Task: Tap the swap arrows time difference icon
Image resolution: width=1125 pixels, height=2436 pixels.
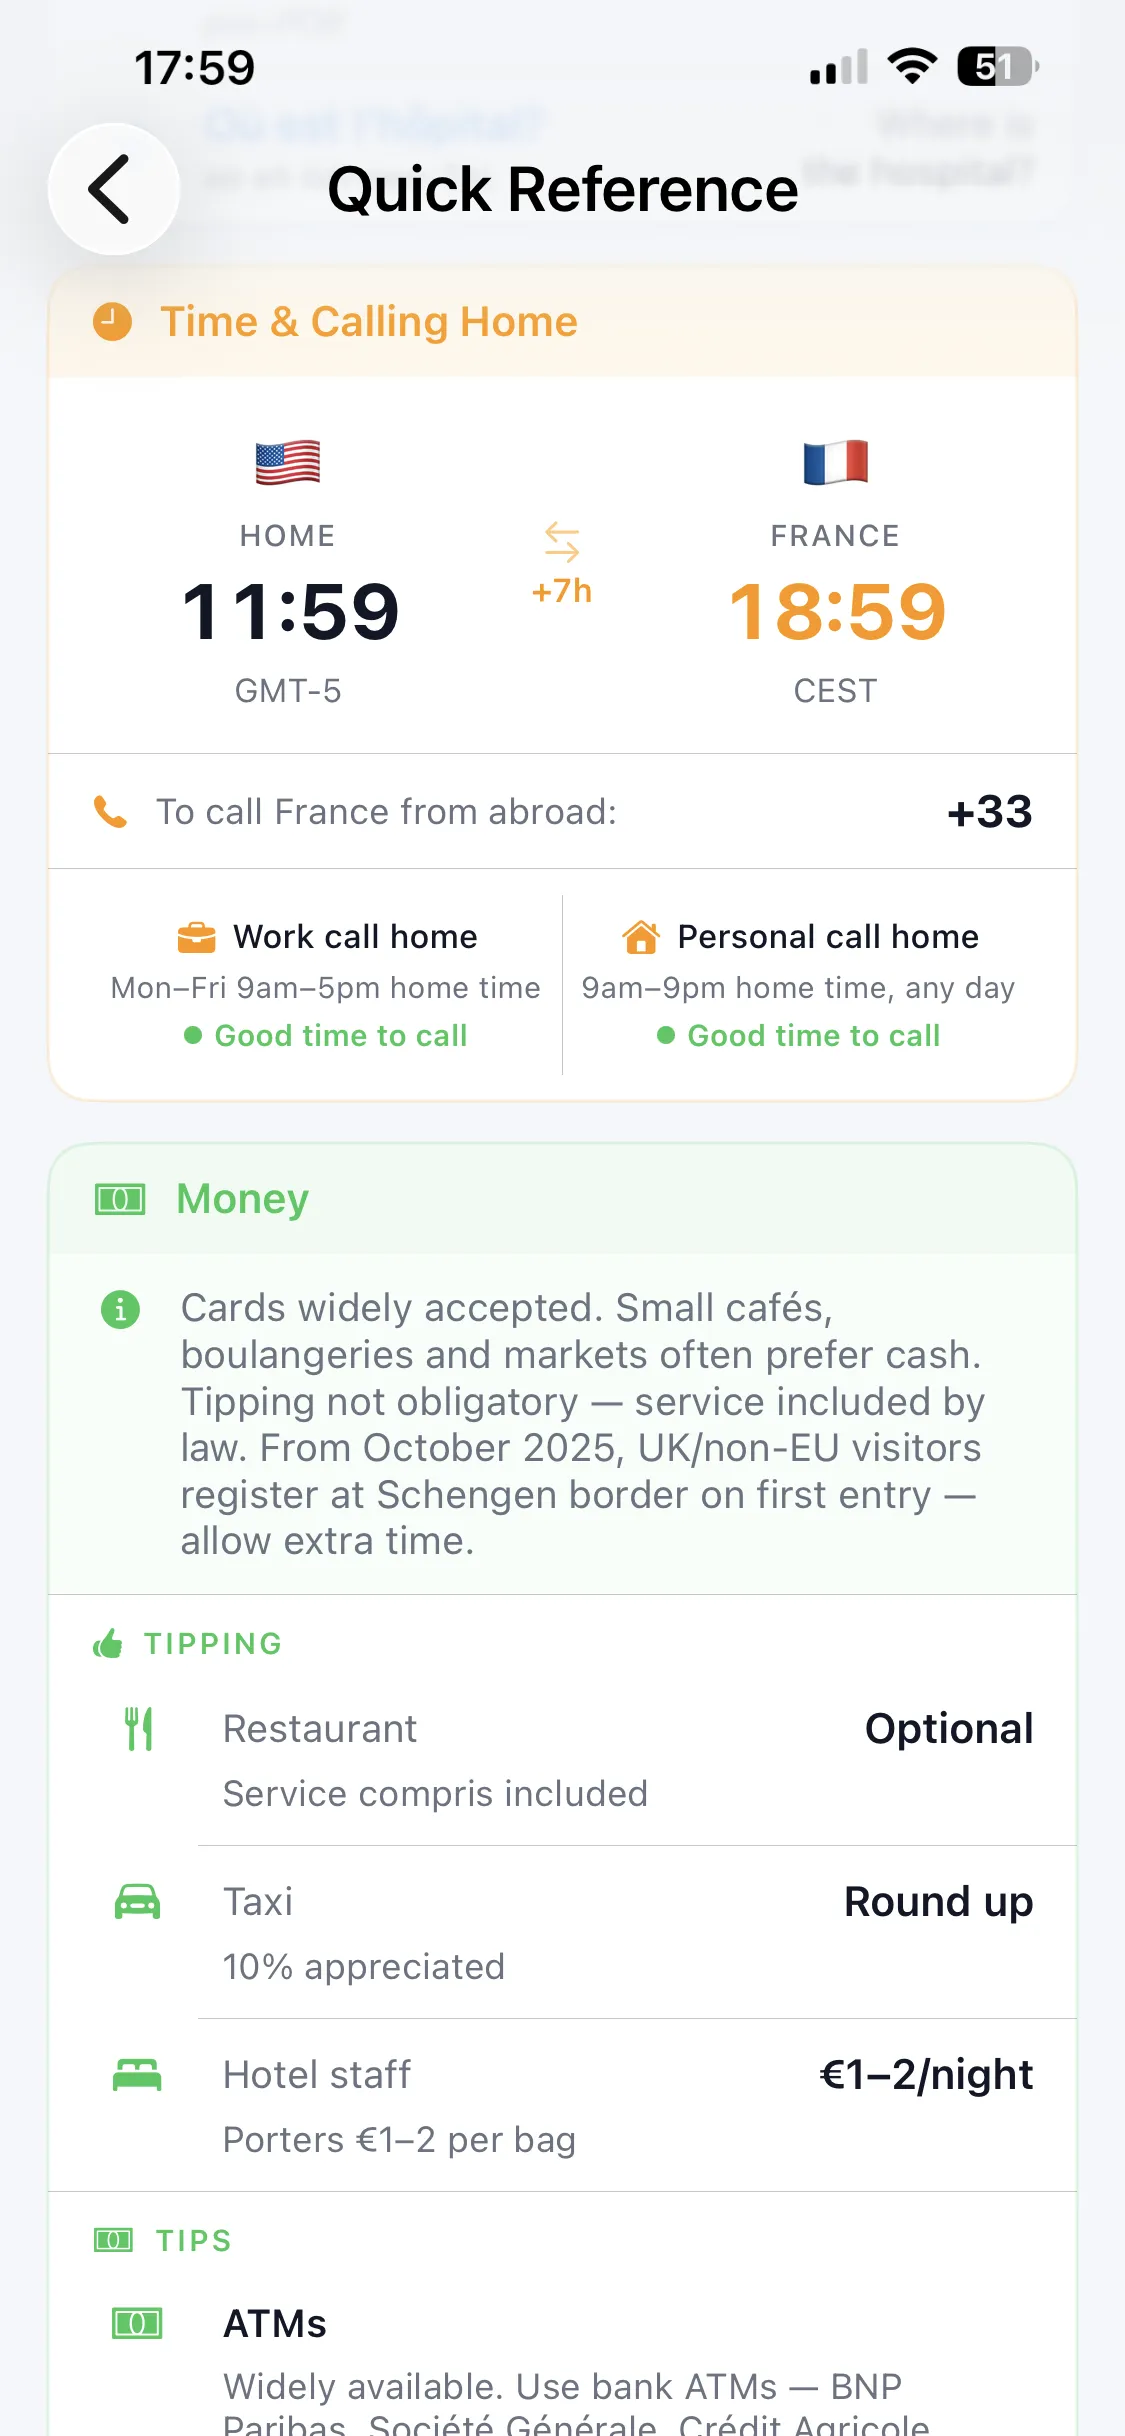Action: pos(562,541)
